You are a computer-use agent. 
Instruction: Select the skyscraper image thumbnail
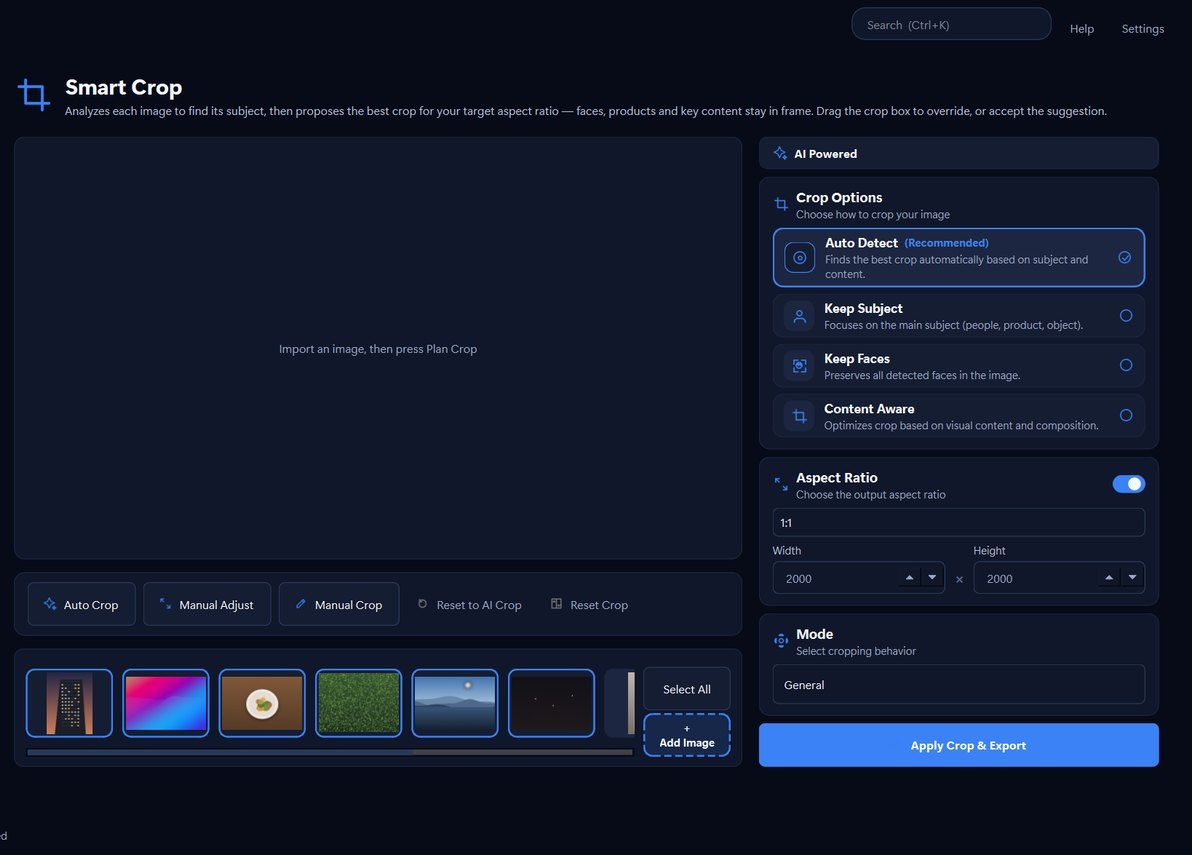click(69, 703)
